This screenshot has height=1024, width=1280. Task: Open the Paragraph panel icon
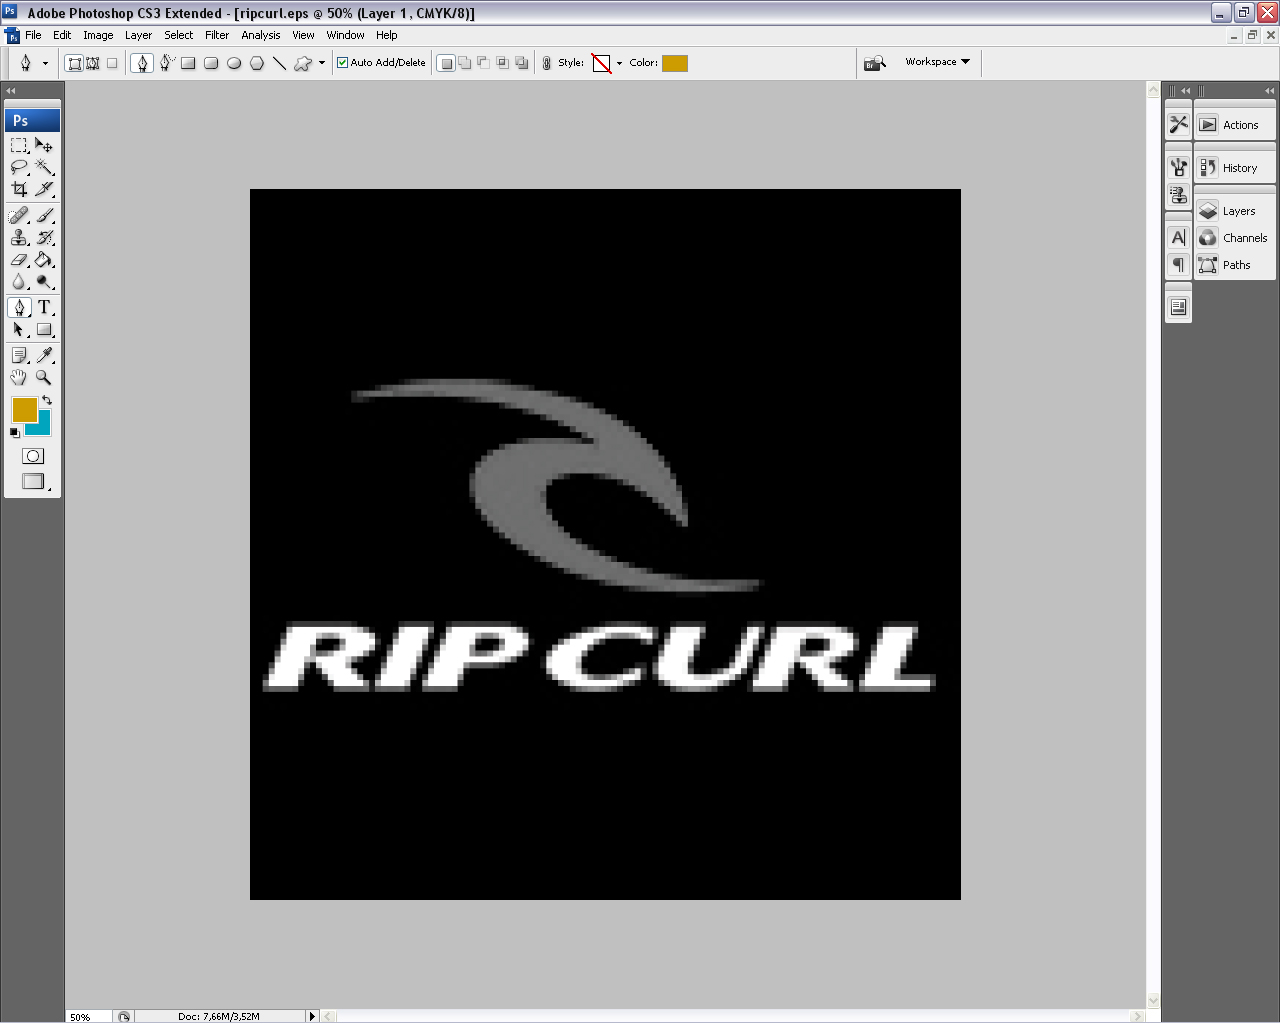(x=1179, y=265)
